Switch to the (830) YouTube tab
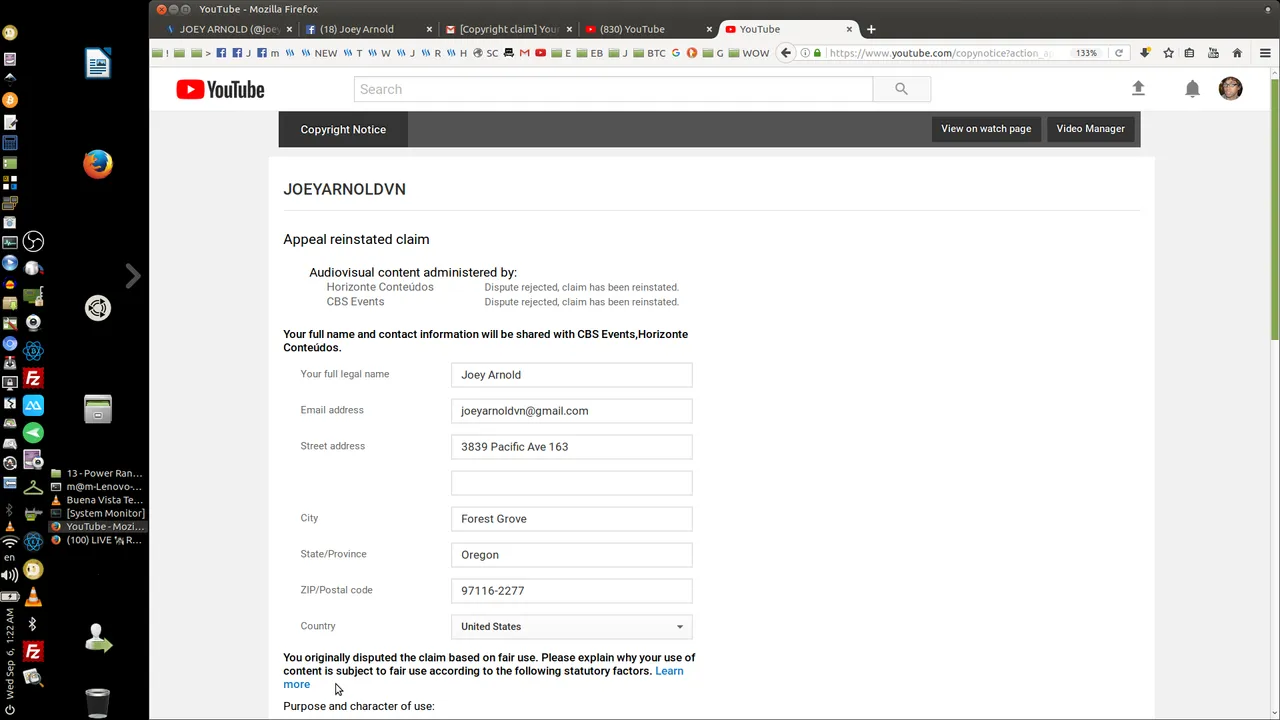1280x720 pixels. [x=647, y=29]
